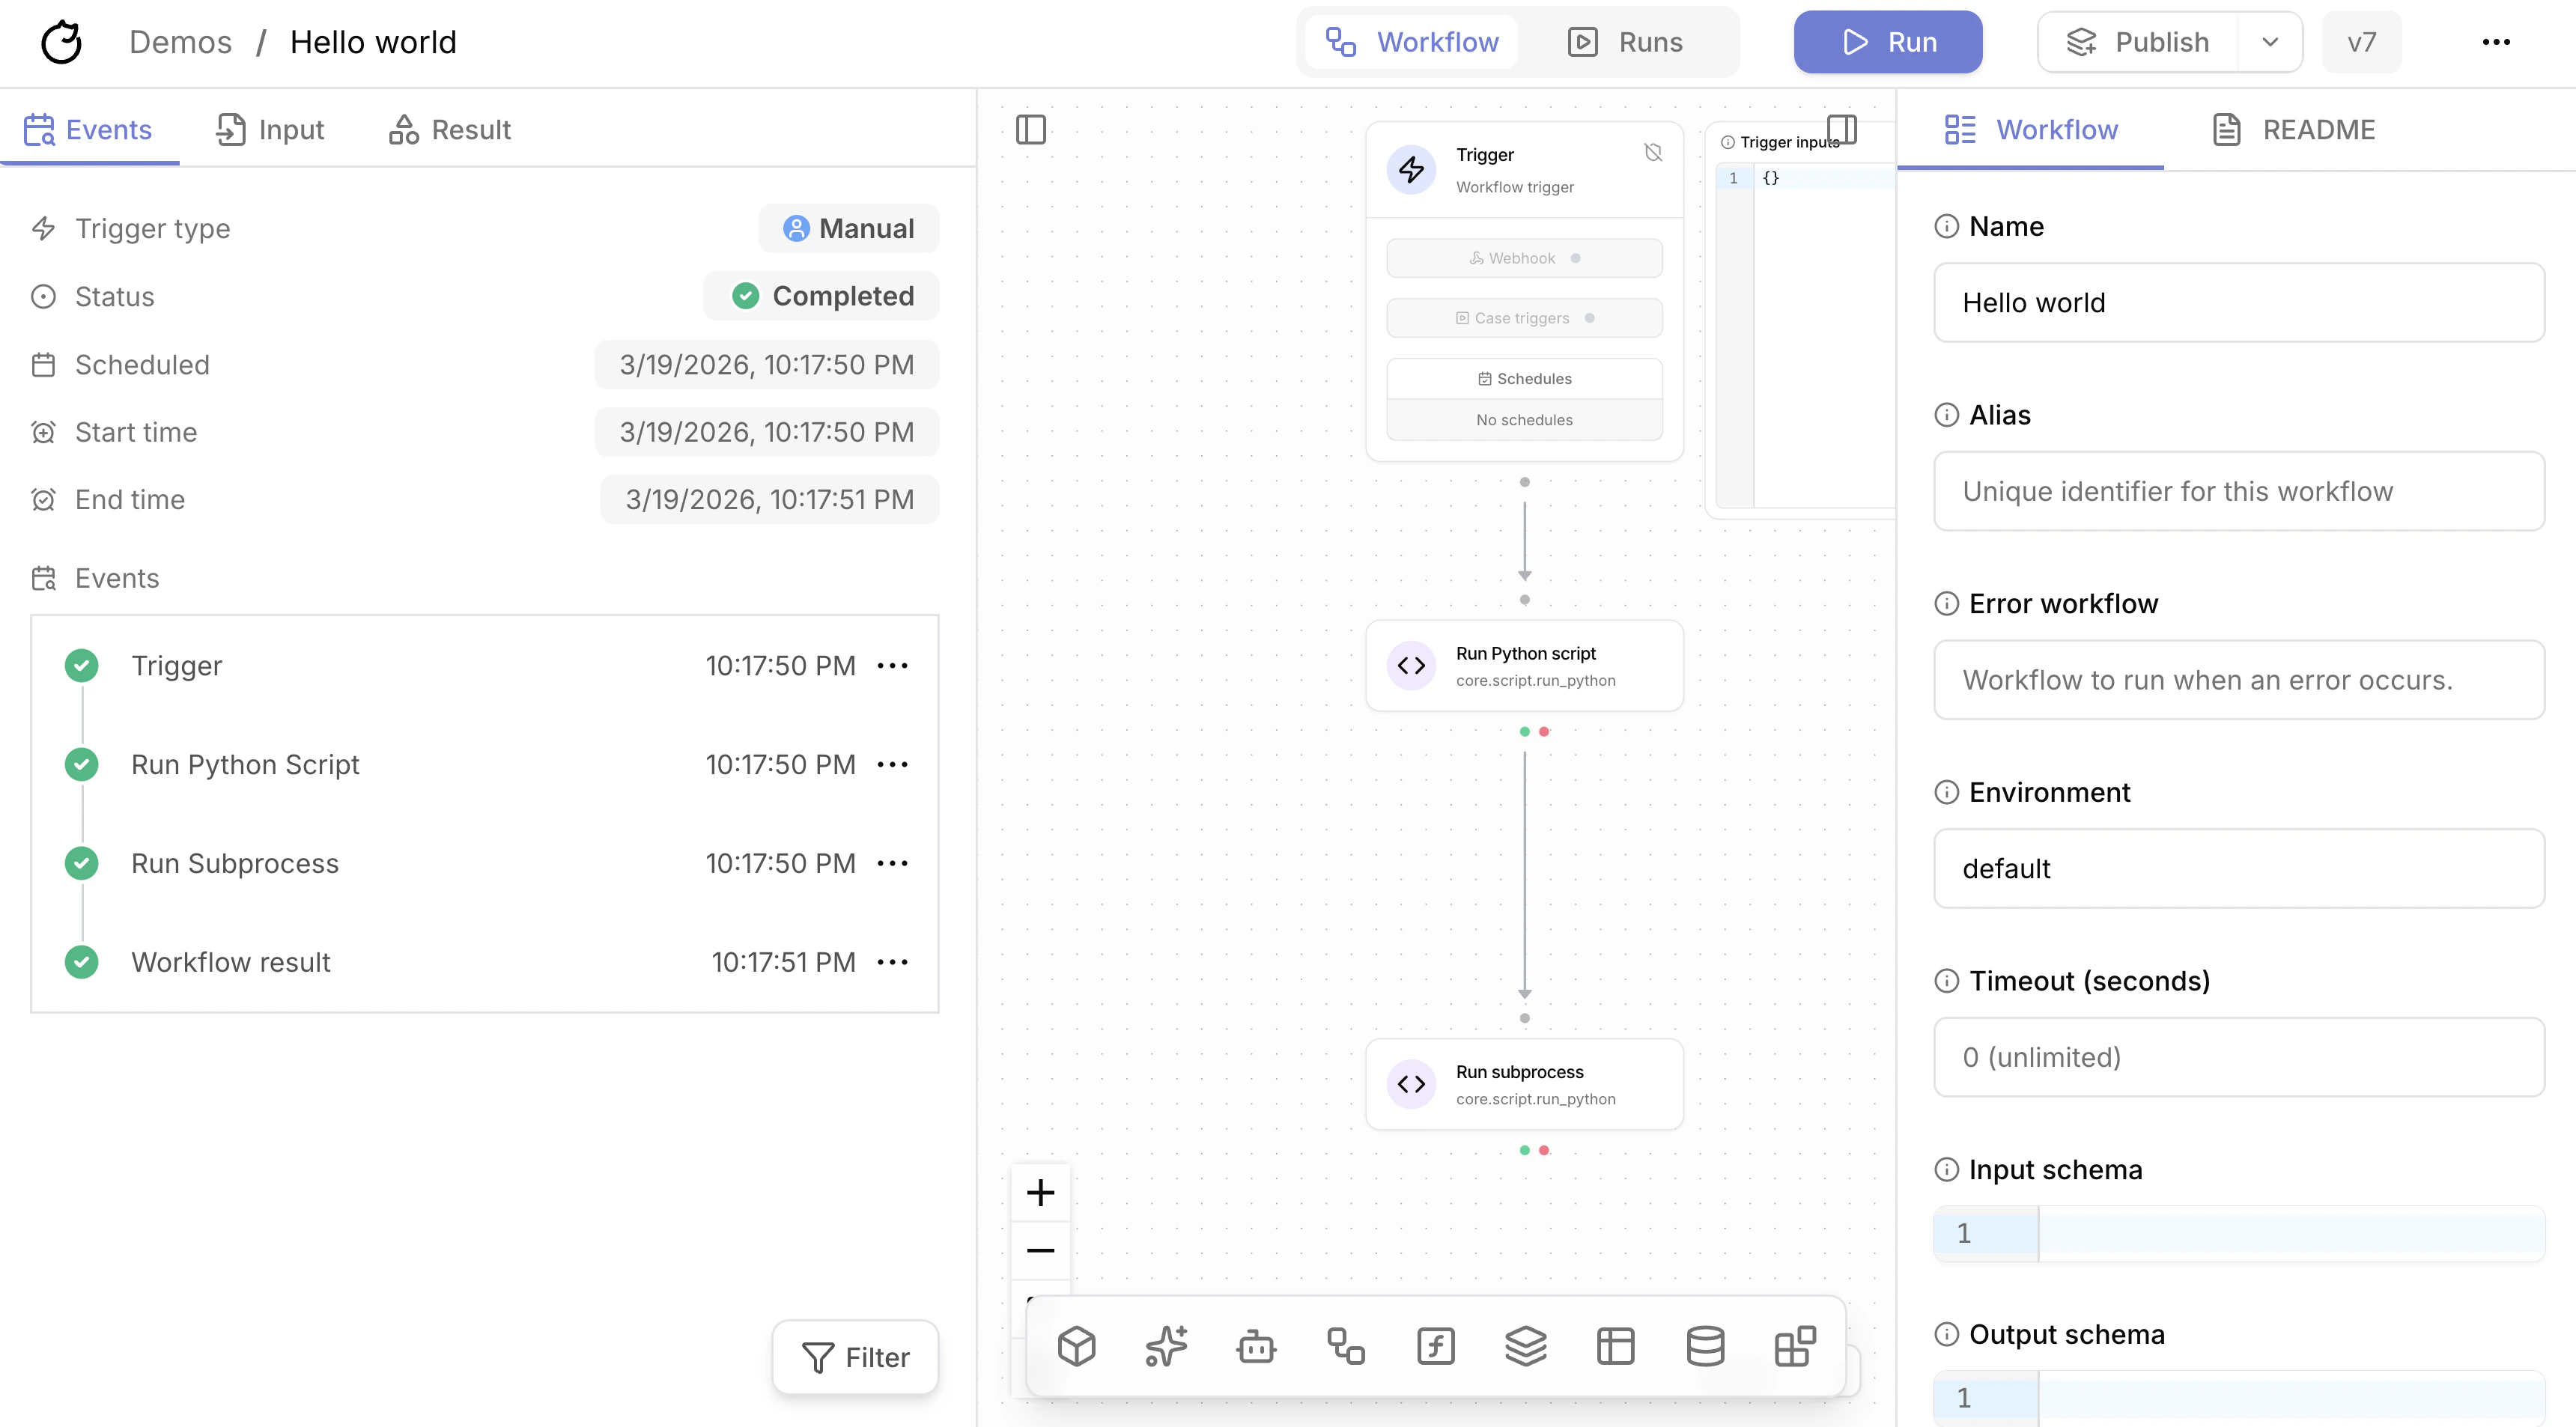
Task: Click the components icon at the toolbar's right end
Action: [1795, 1346]
